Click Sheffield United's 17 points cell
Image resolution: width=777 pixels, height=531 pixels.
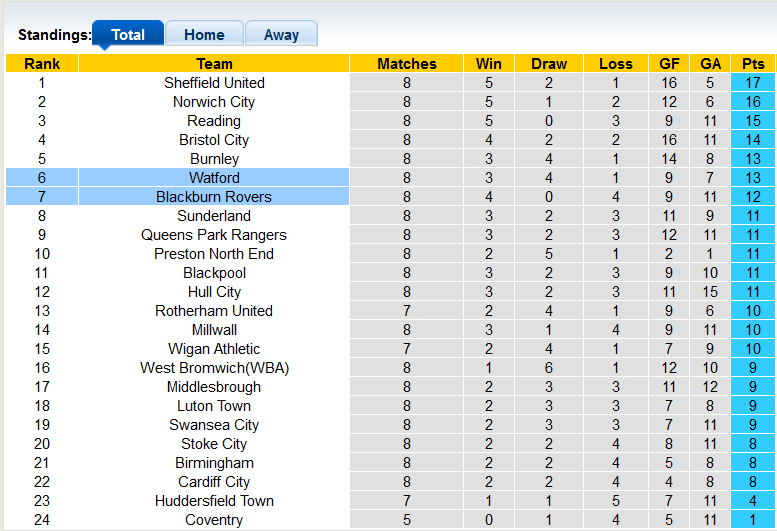753,83
